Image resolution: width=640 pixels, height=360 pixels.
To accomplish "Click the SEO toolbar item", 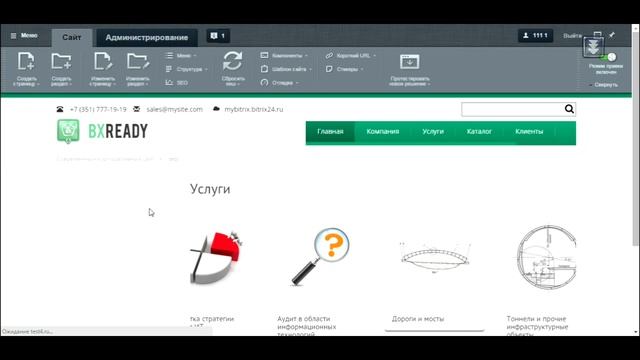I will pos(177,83).
